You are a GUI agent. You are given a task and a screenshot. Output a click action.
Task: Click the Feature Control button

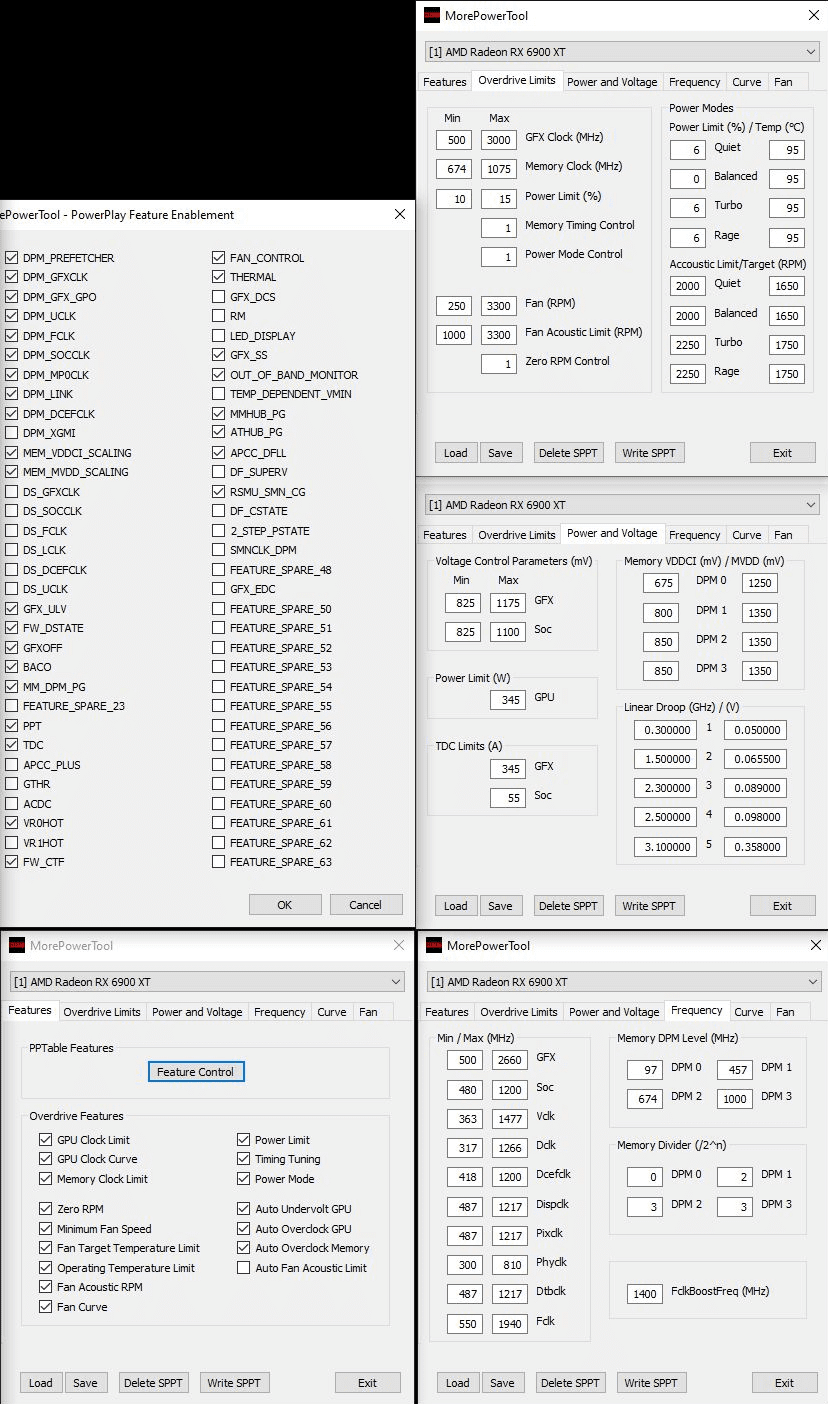pyautogui.click(x=195, y=1072)
